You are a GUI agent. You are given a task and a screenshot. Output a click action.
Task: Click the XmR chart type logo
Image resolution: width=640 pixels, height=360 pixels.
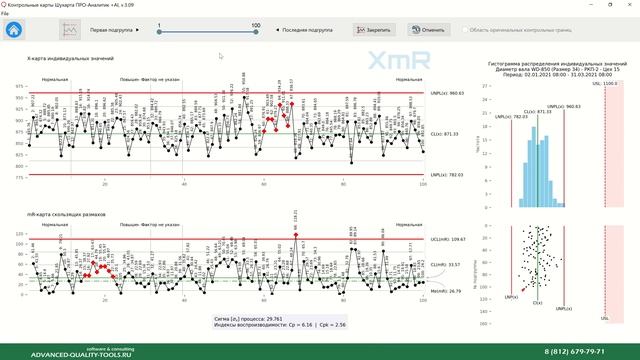(x=399, y=60)
